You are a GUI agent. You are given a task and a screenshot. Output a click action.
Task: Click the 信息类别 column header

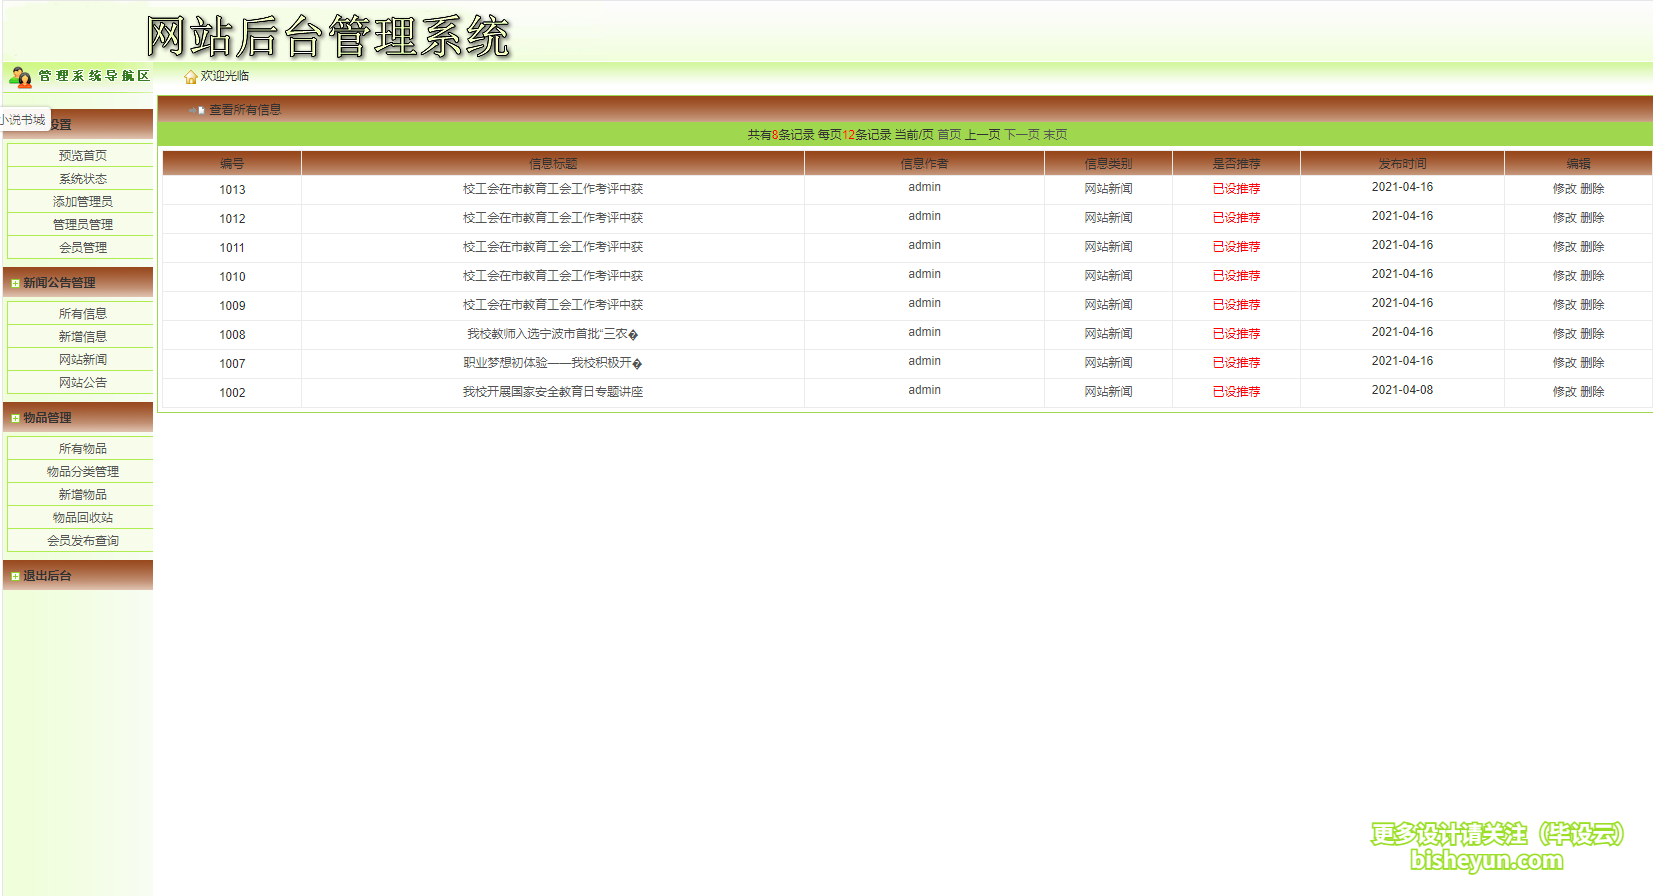pos(1108,163)
